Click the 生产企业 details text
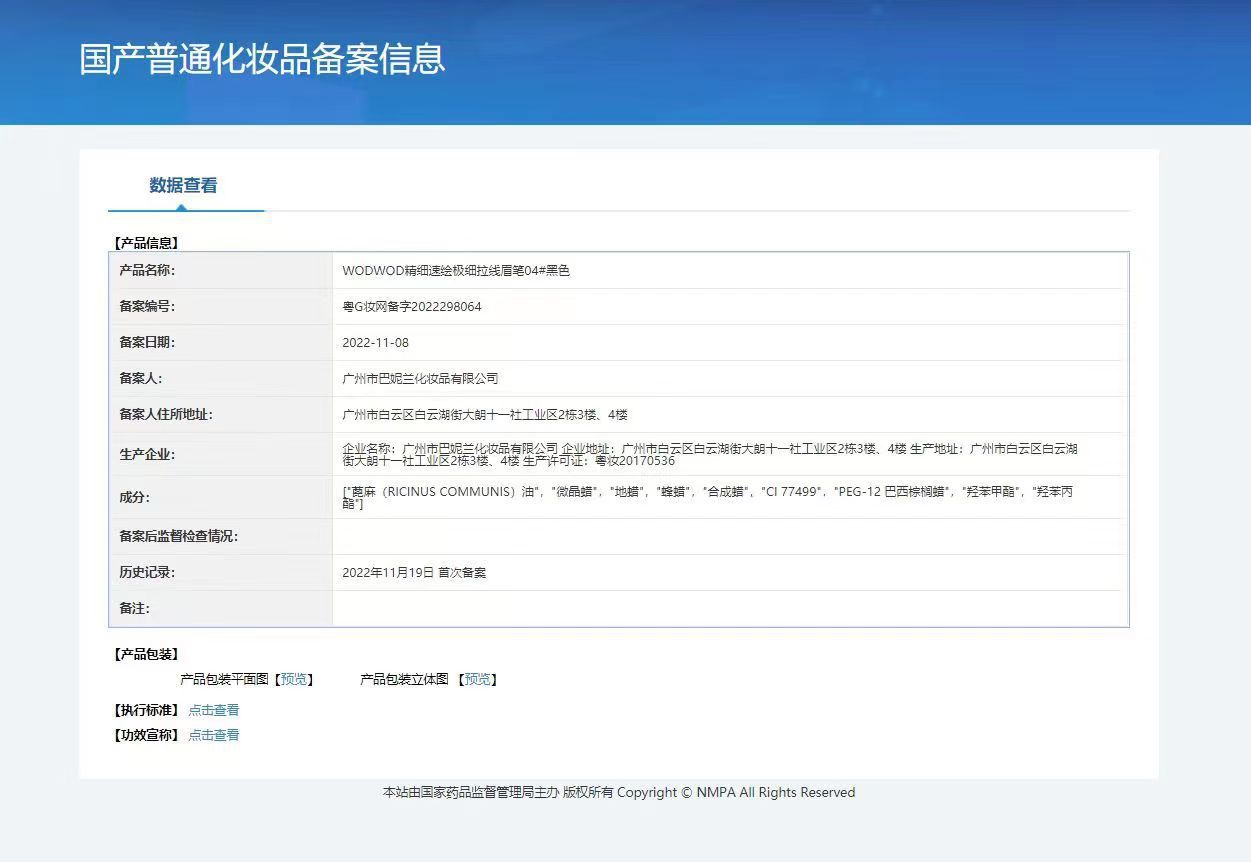This screenshot has height=862, width=1251. (x=710, y=455)
